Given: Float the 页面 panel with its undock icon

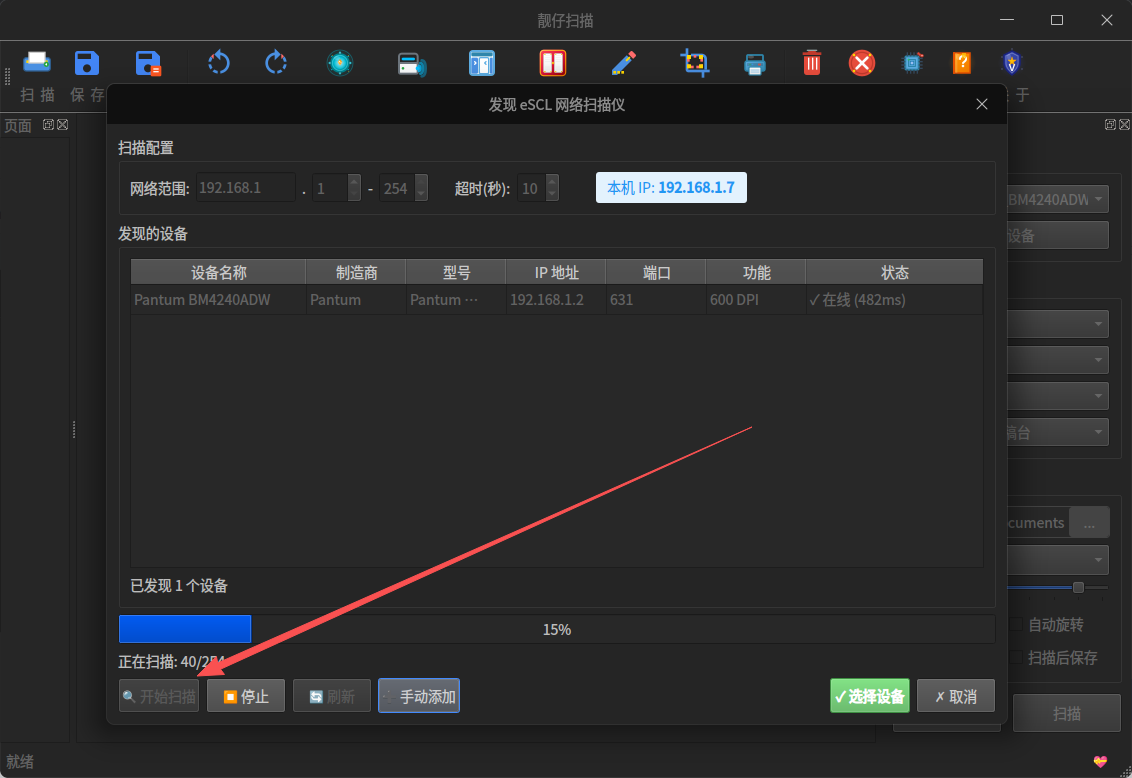Looking at the screenshot, I should (x=48, y=125).
